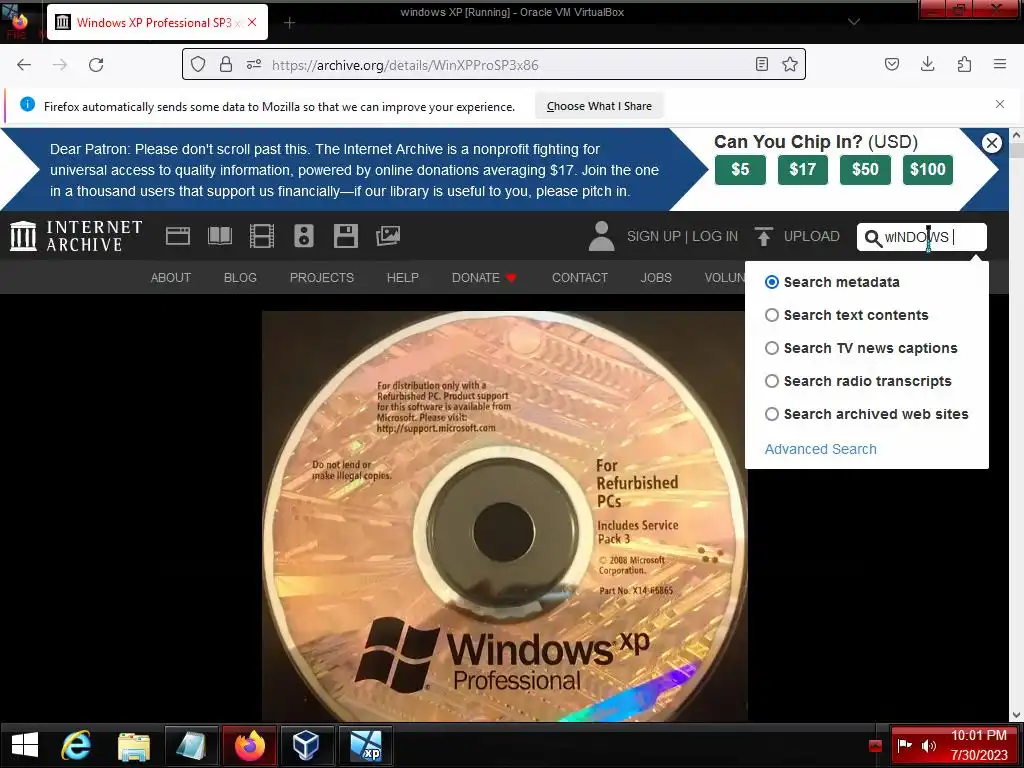Click the upload arrow icon
1024x768 pixels.
point(763,236)
